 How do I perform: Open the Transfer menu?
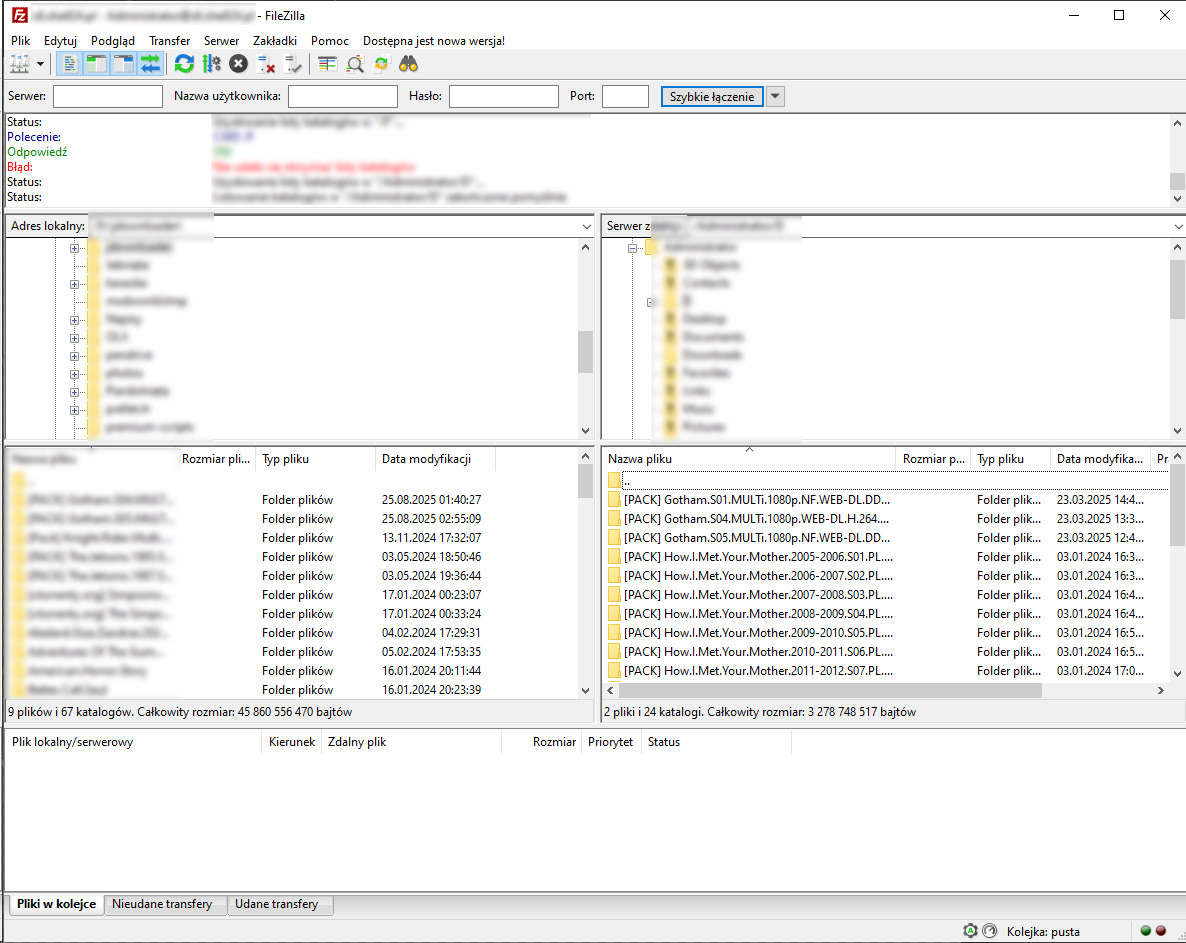click(x=169, y=41)
